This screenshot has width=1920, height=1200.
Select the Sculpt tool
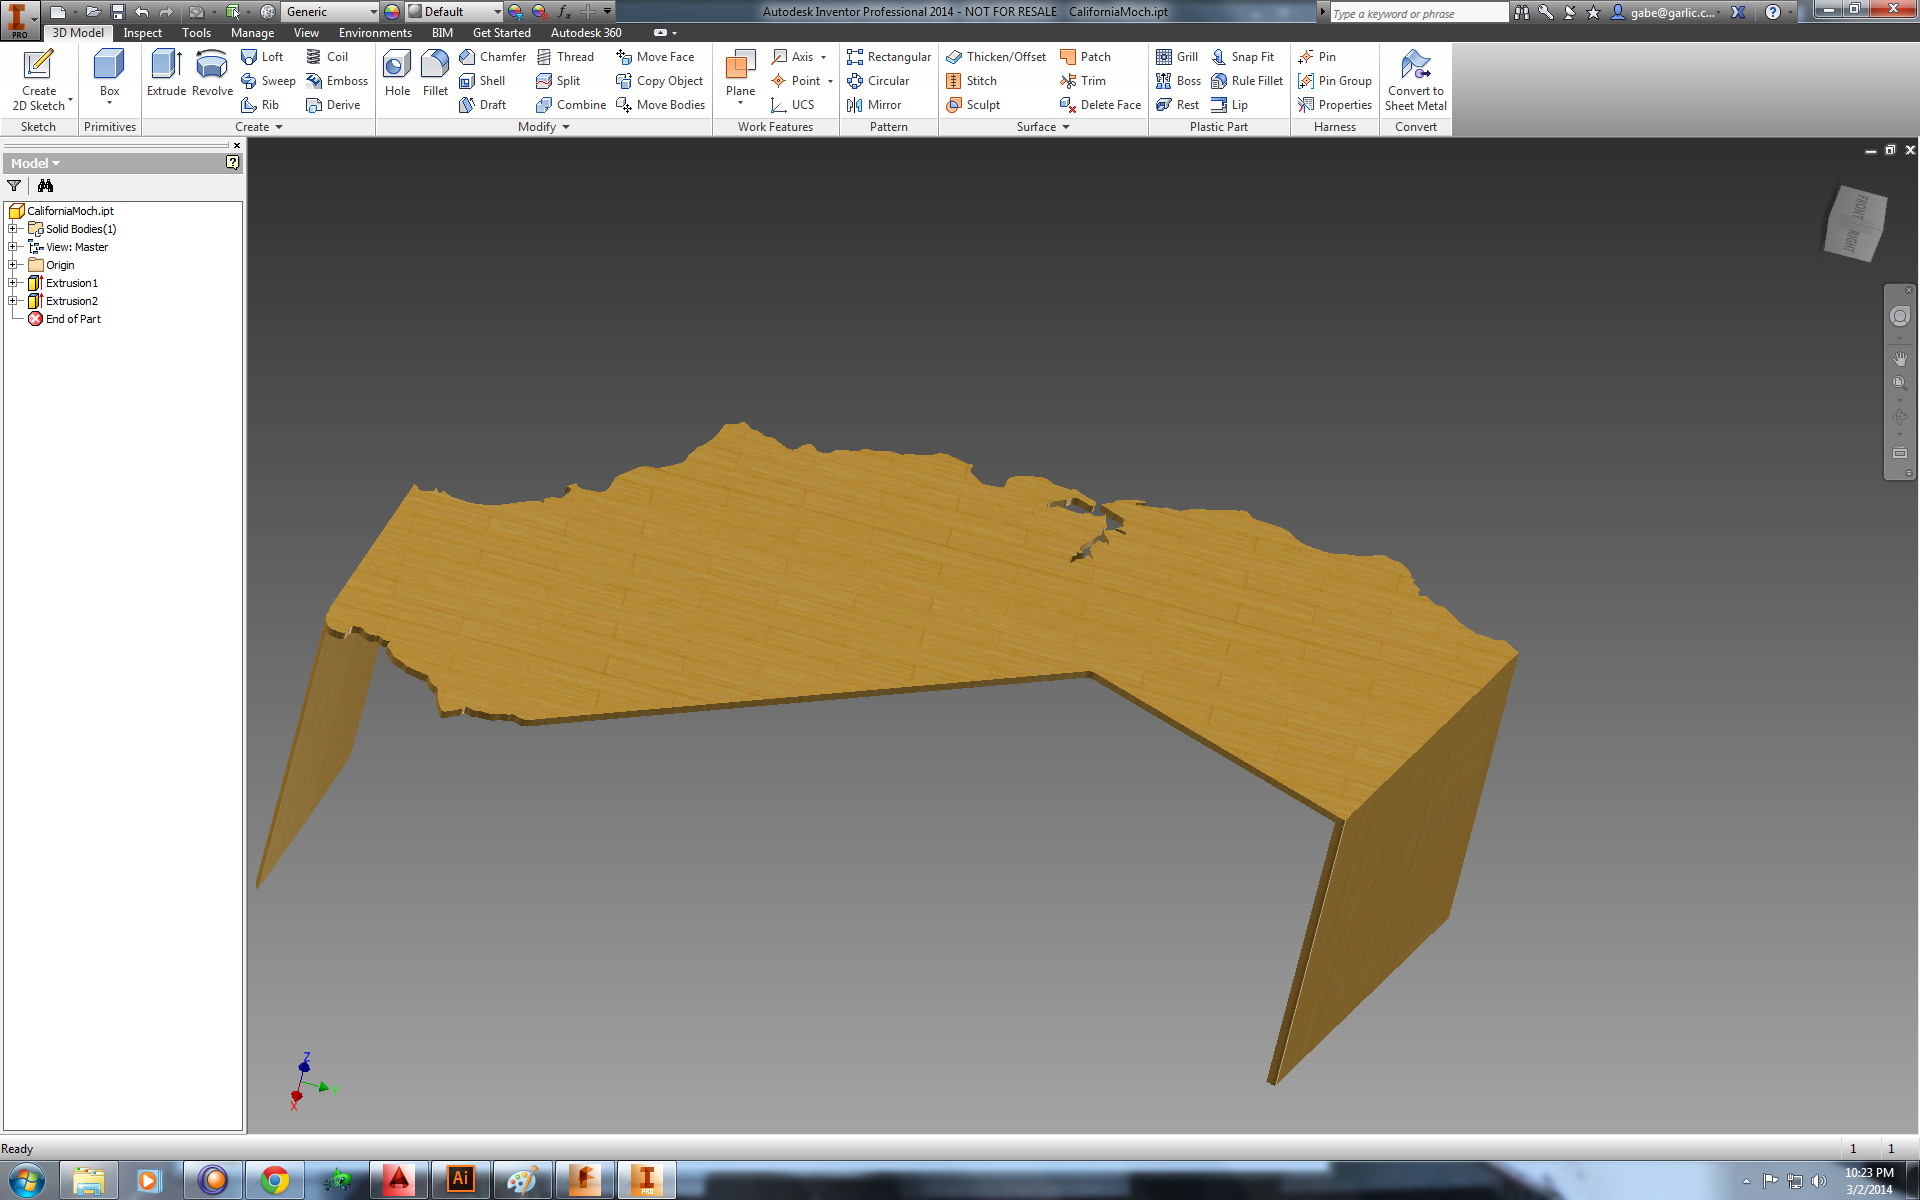pyautogui.click(x=973, y=105)
